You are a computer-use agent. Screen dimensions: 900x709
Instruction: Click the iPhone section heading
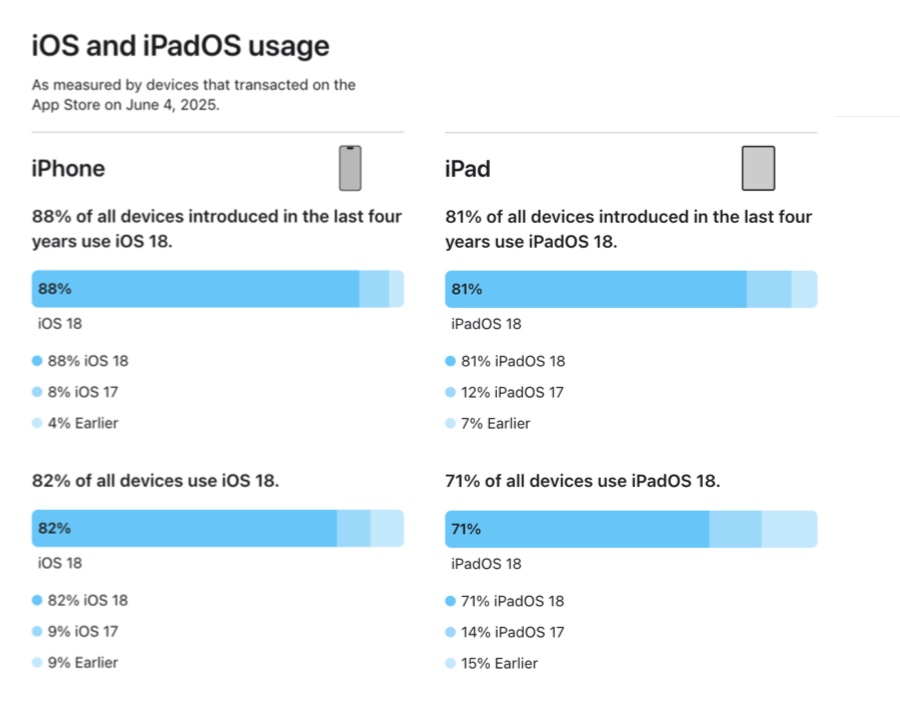click(68, 168)
